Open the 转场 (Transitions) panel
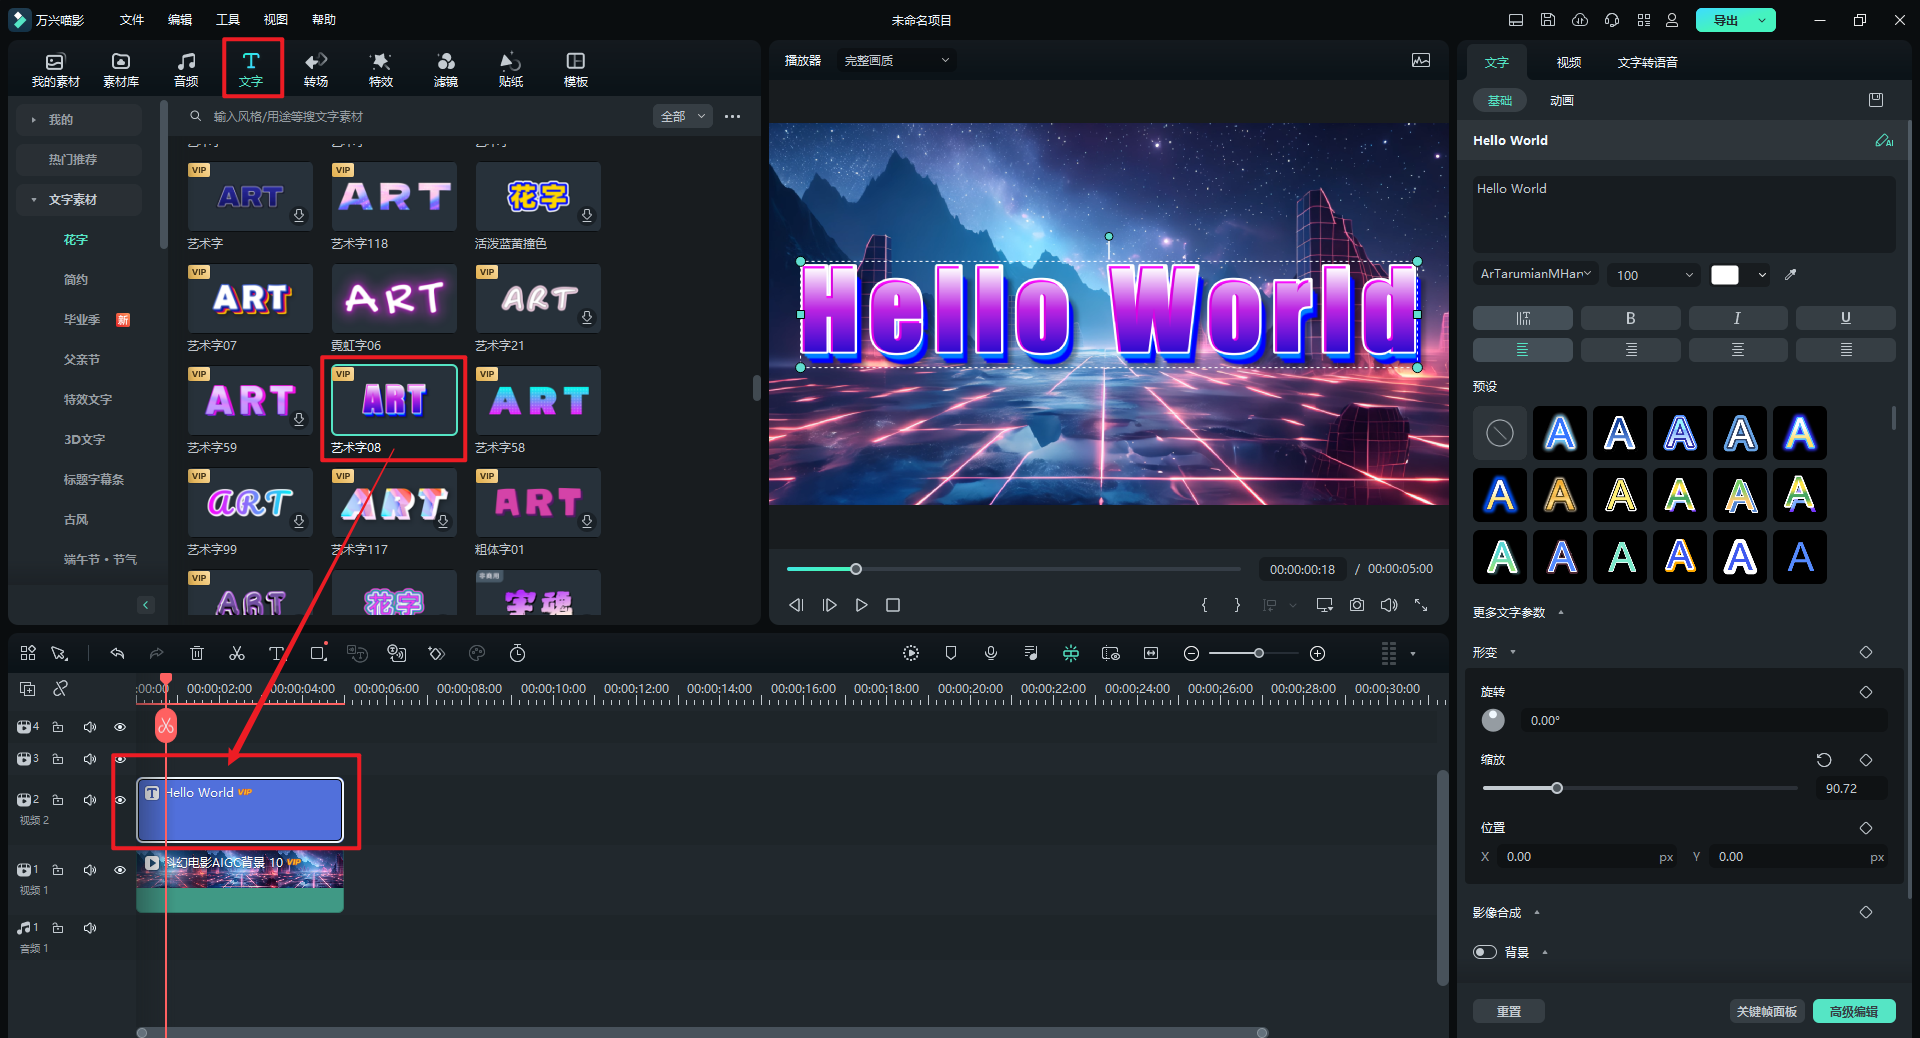 point(316,69)
